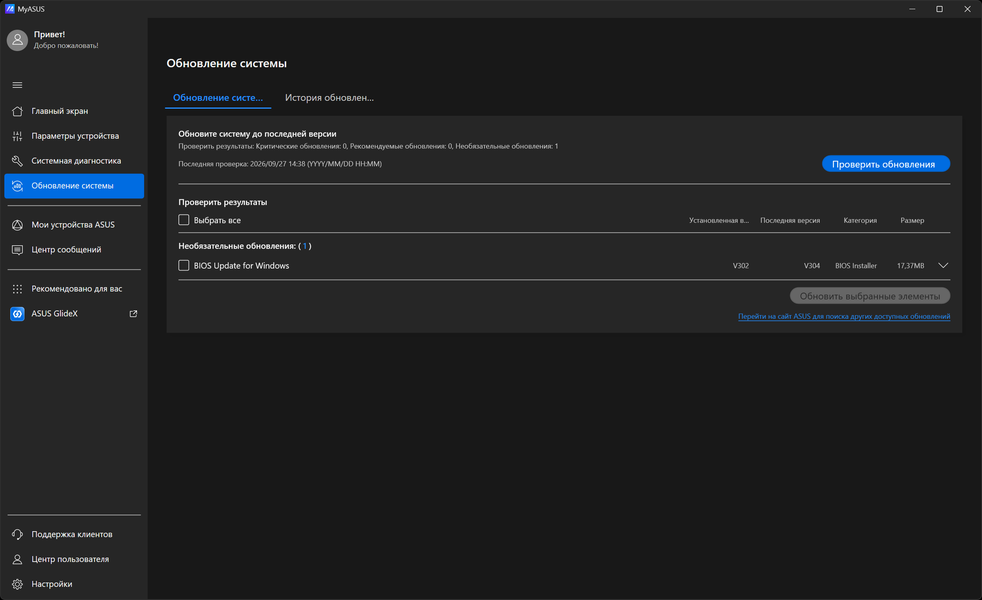Click the BIOS Installer category cell

855,266
